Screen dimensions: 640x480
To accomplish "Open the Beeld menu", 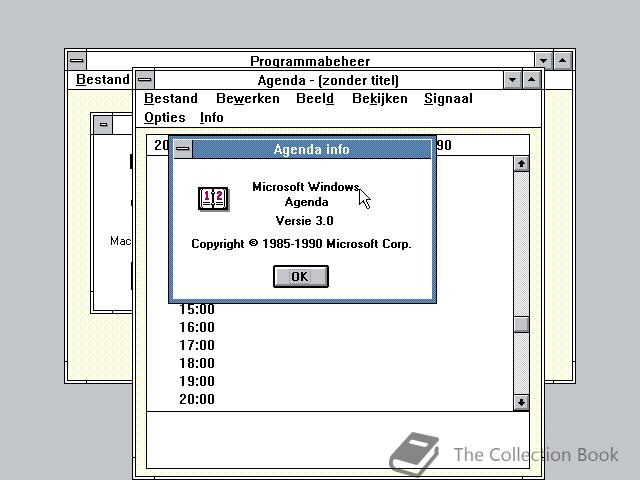I will coord(315,99).
